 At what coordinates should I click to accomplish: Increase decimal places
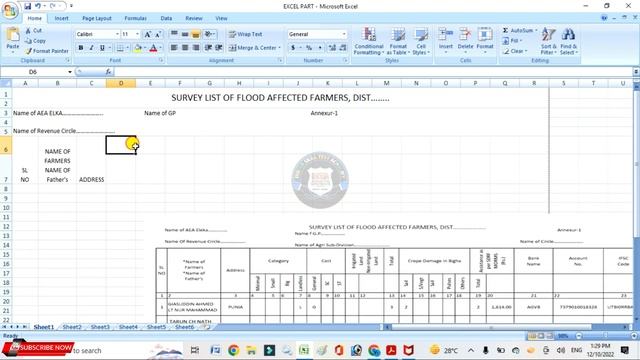tap(332, 48)
